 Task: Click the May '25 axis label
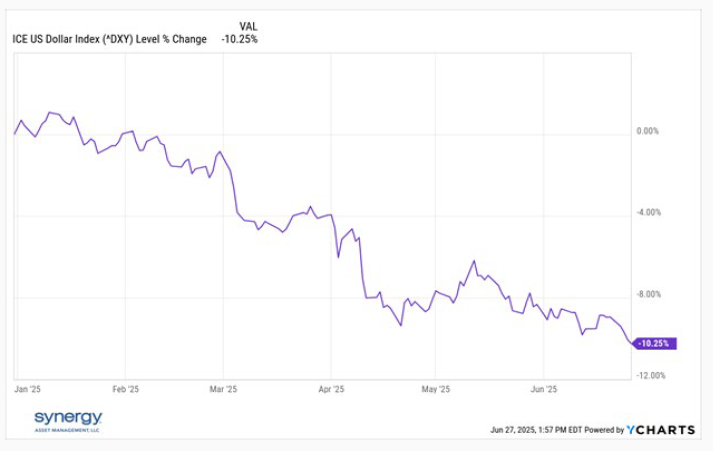point(437,389)
